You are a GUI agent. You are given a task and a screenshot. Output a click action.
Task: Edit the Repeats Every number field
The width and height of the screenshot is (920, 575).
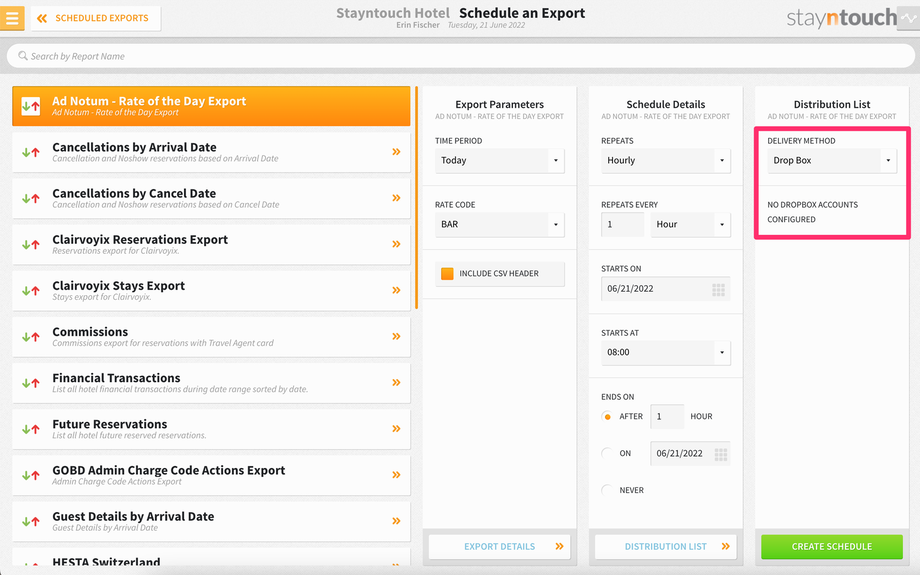(623, 224)
